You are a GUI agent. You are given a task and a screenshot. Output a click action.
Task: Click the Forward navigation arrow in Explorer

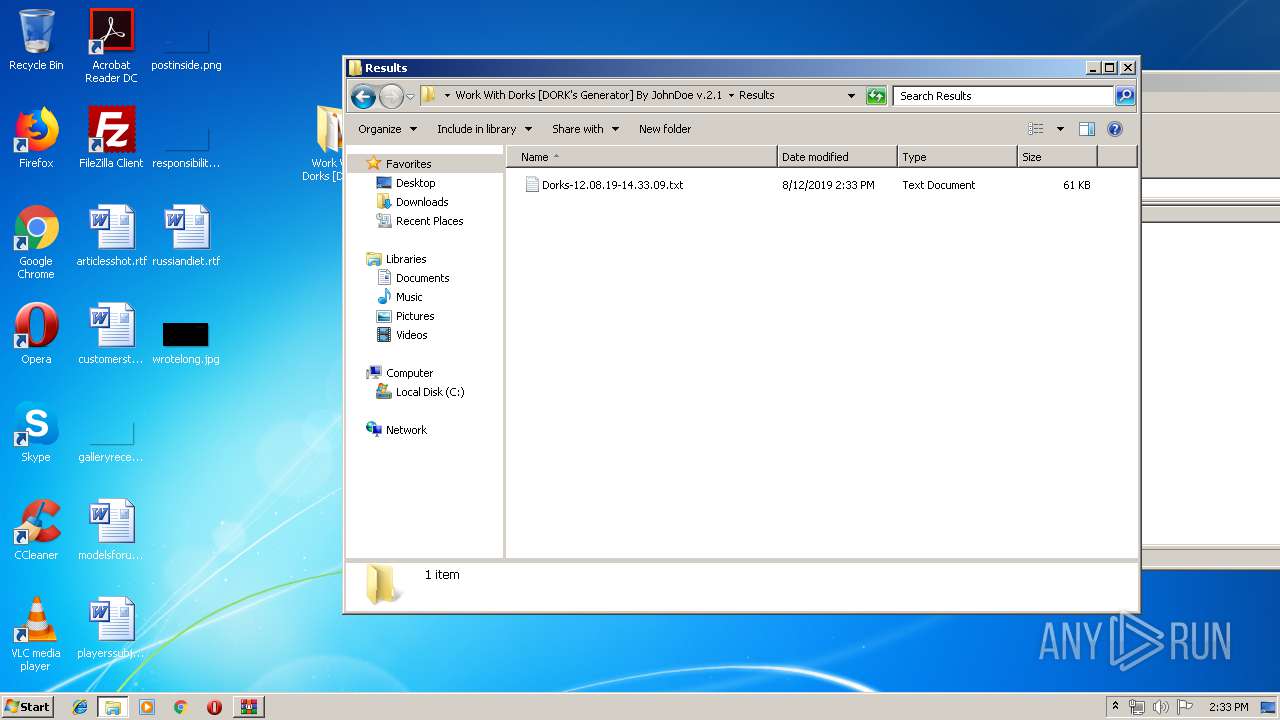pyautogui.click(x=391, y=96)
